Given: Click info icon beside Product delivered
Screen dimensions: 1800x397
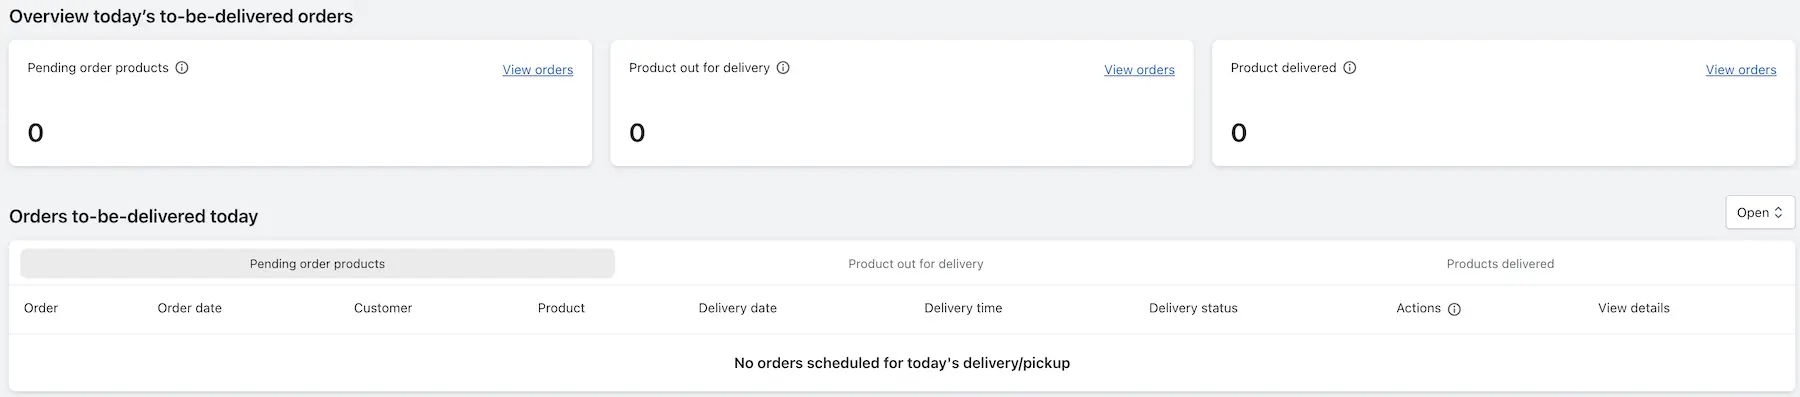Looking at the screenshot, I should coord(1349,68).
